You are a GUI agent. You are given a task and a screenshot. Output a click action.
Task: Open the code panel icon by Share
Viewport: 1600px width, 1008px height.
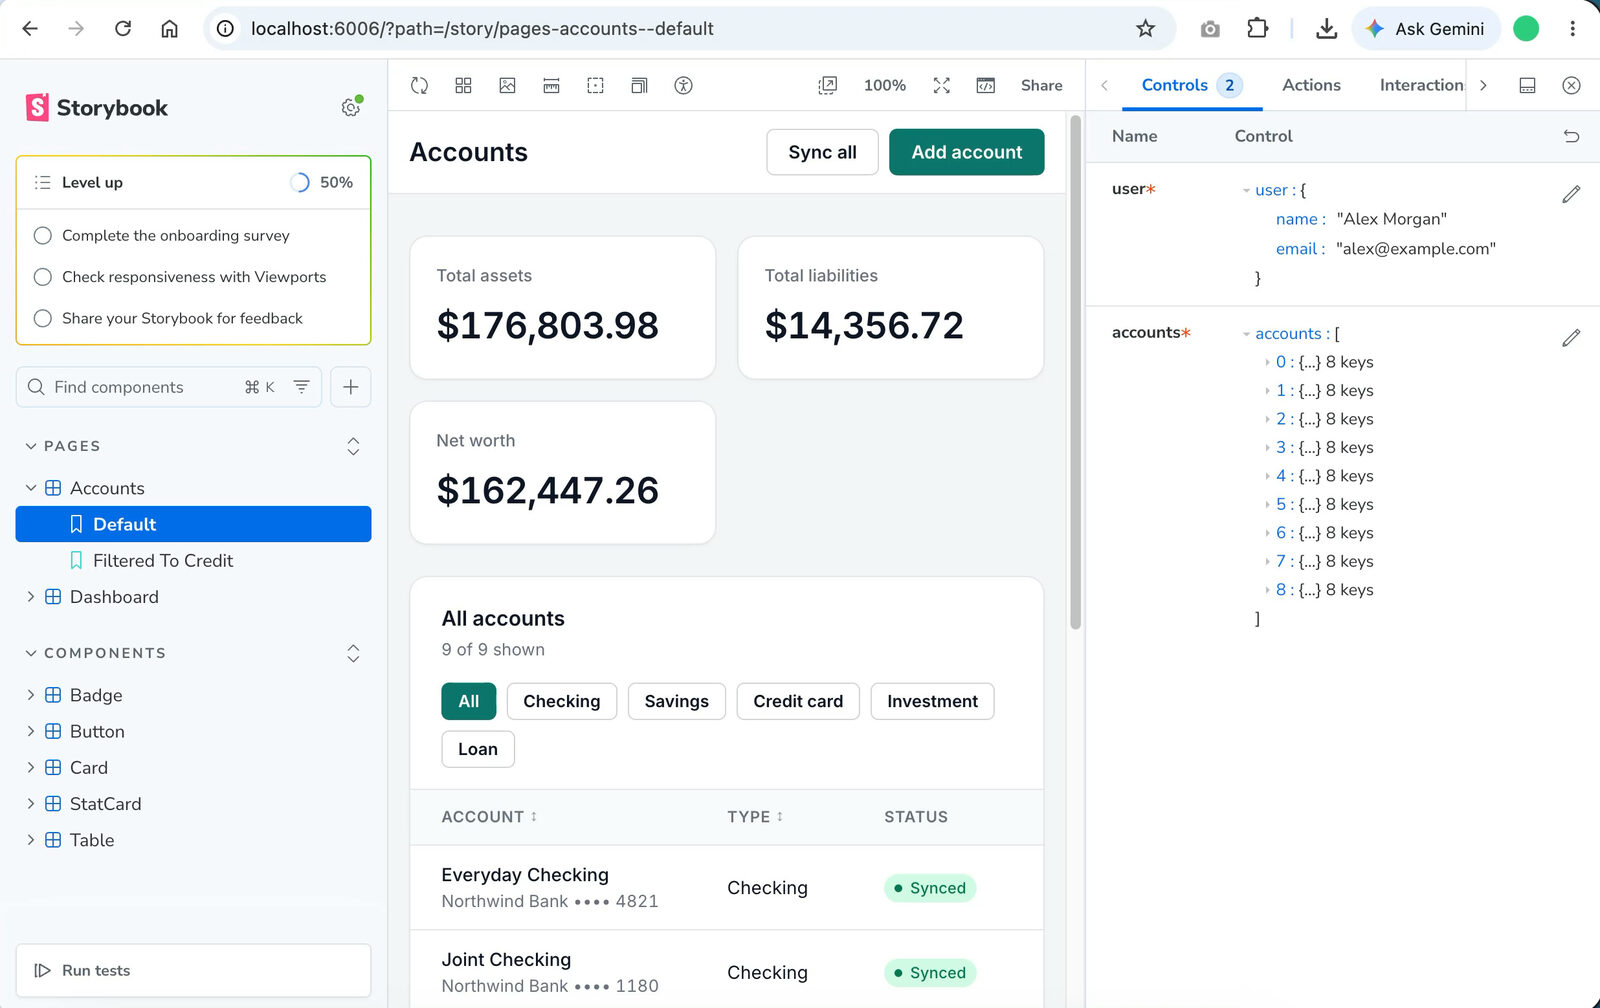tap(985, 86)
